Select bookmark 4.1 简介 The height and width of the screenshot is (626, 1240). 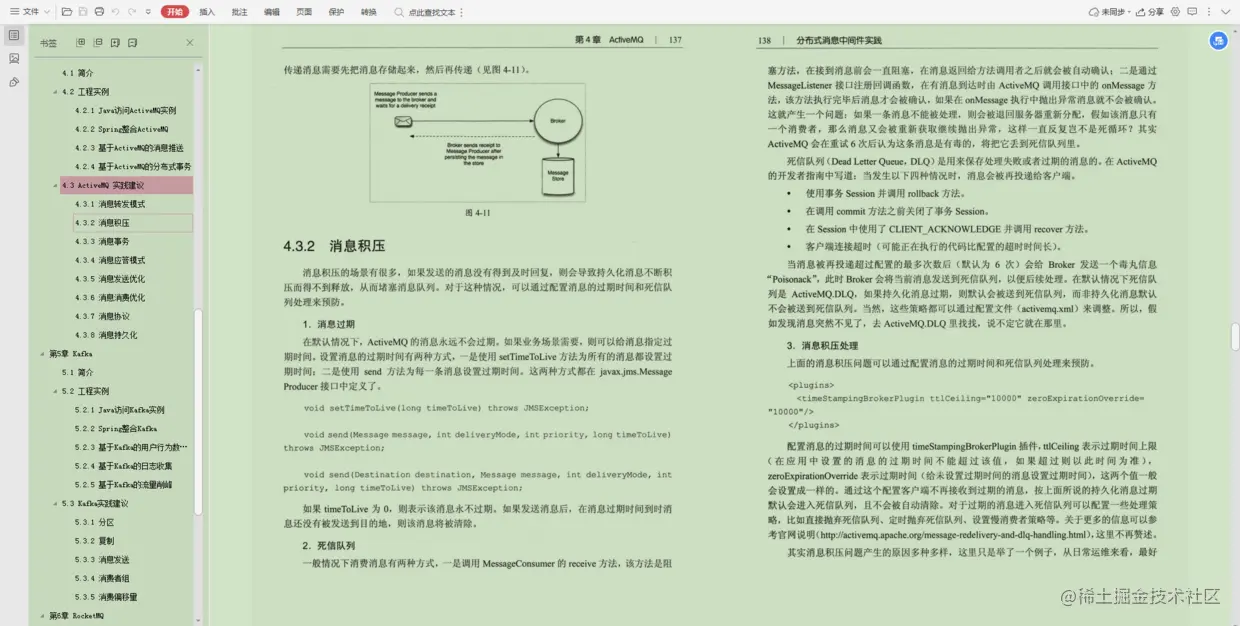[x=77, y=73]
